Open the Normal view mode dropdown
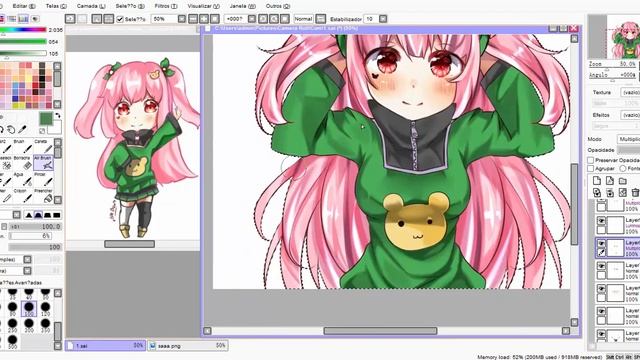Viewport: 640px width, 360px height. point(321,19)
